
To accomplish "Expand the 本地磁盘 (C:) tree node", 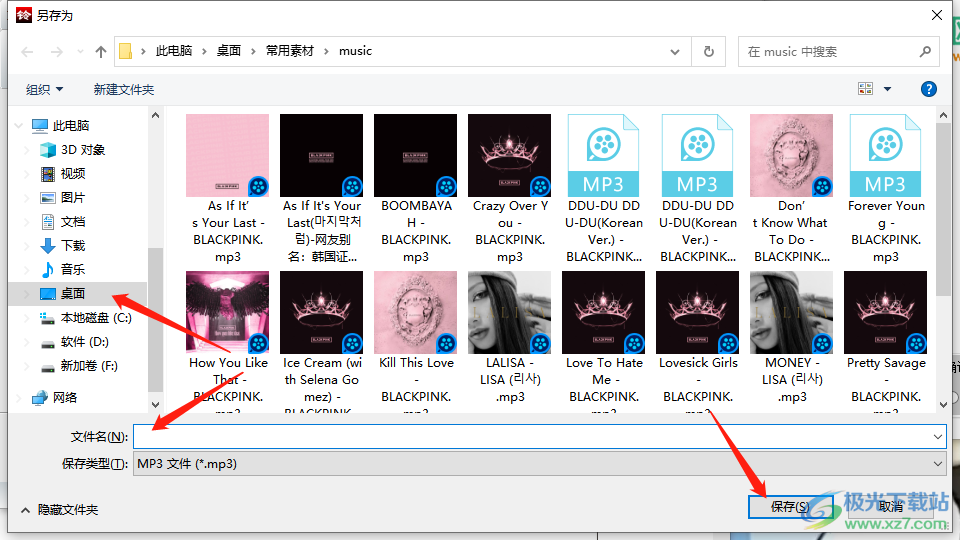I will [26, 318].
